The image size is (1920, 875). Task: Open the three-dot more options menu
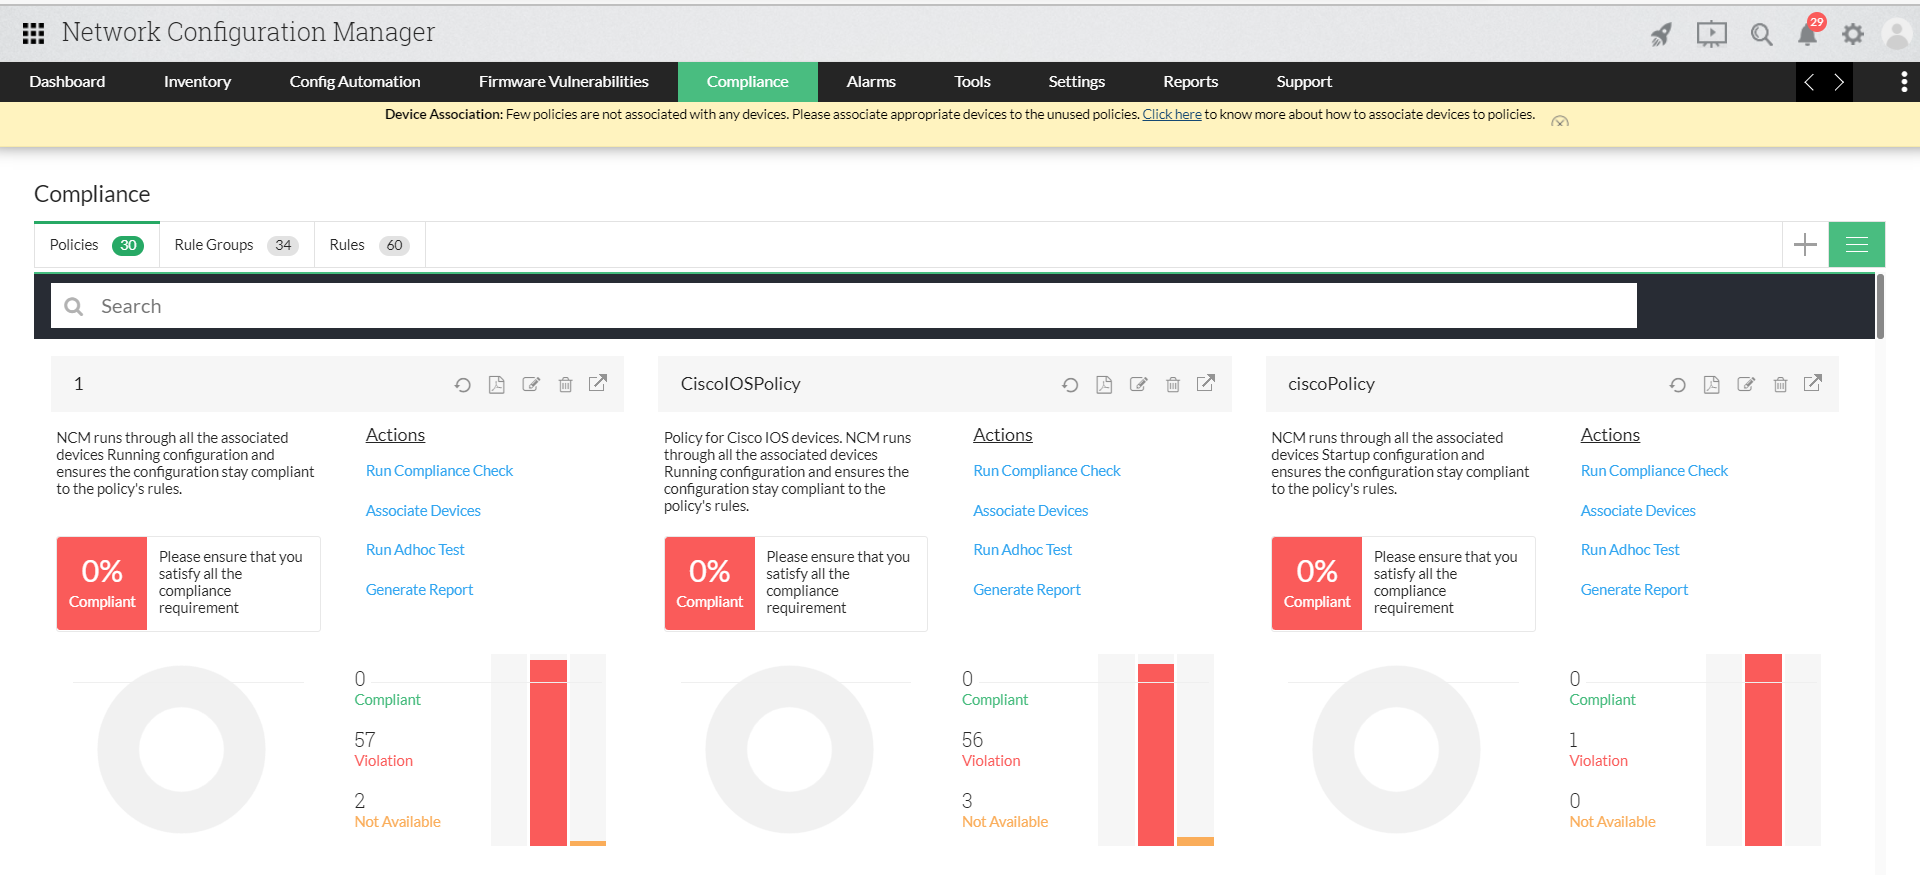click(1903, 82)
